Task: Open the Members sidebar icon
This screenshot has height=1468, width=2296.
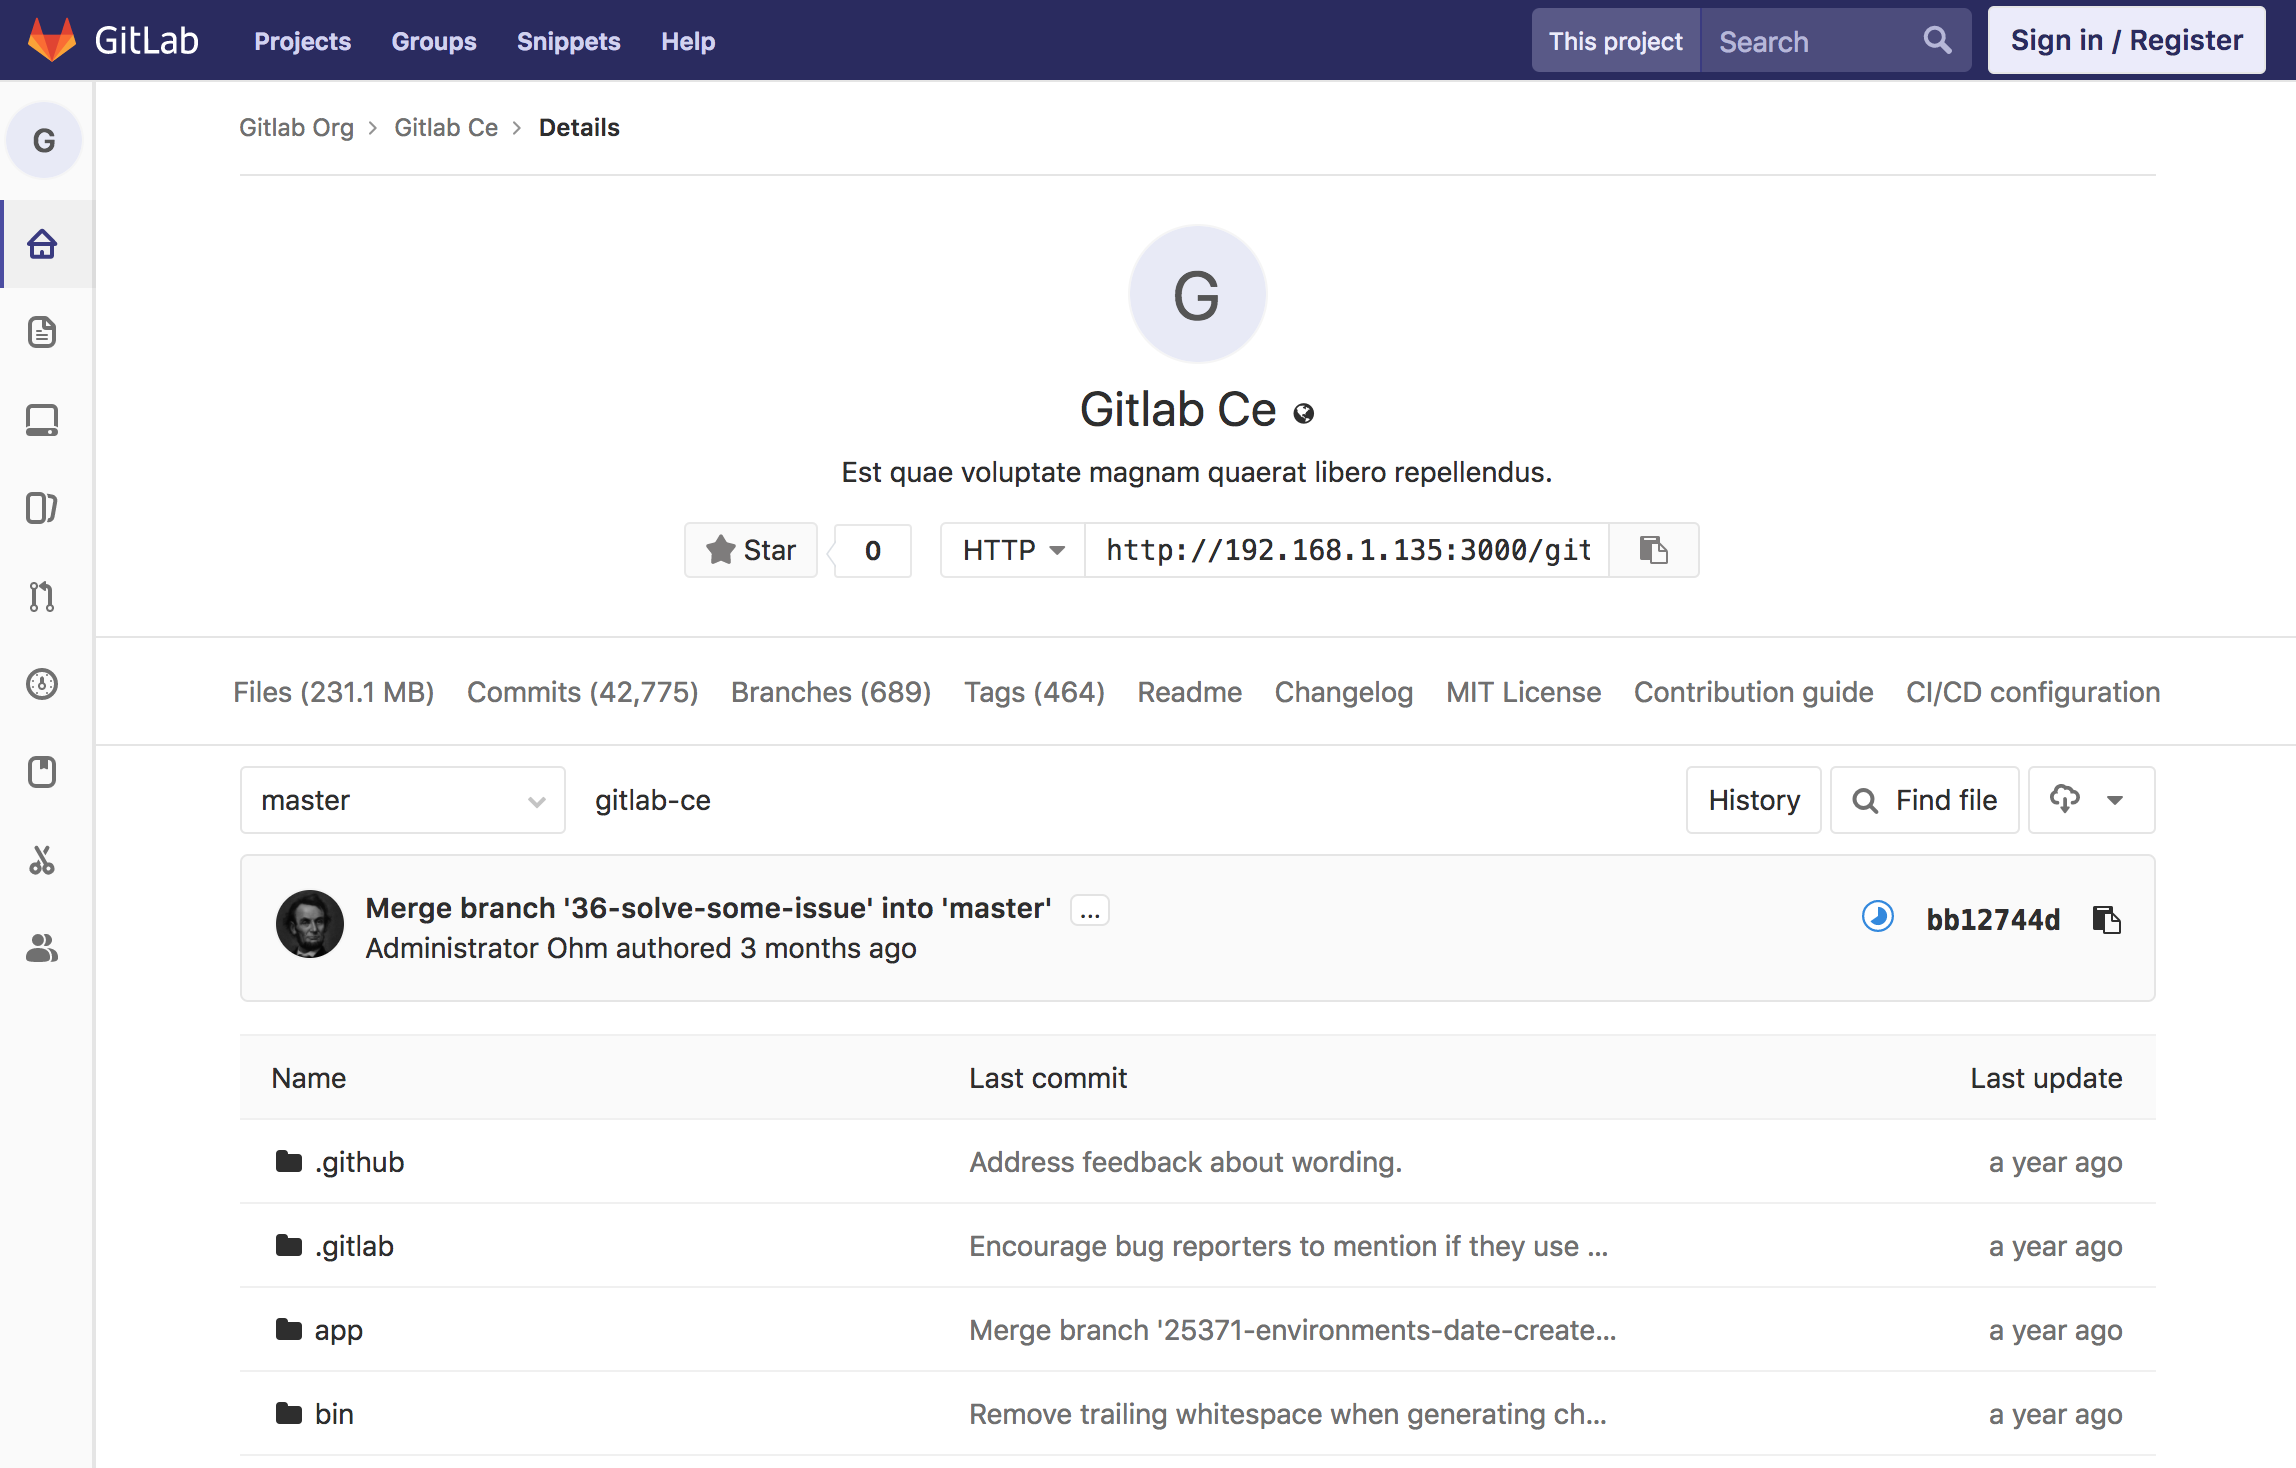Action: coord(42,948)
